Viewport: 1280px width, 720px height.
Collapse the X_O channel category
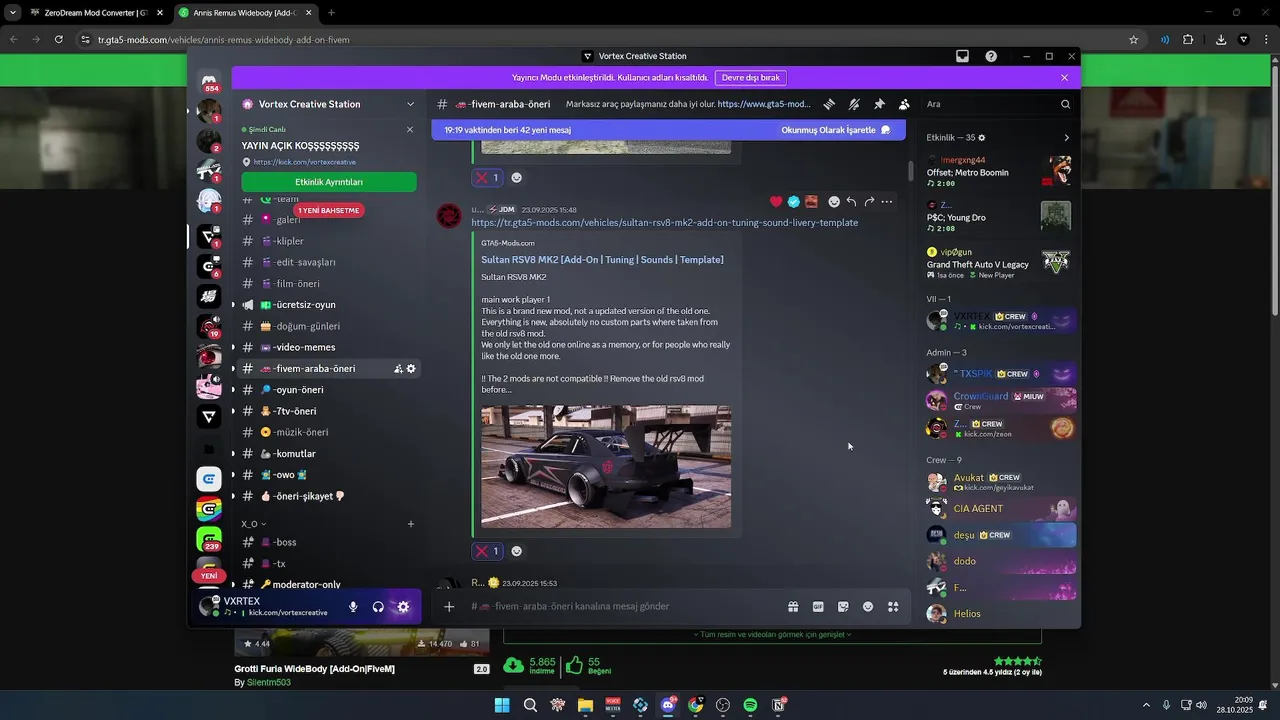[253, 524]
